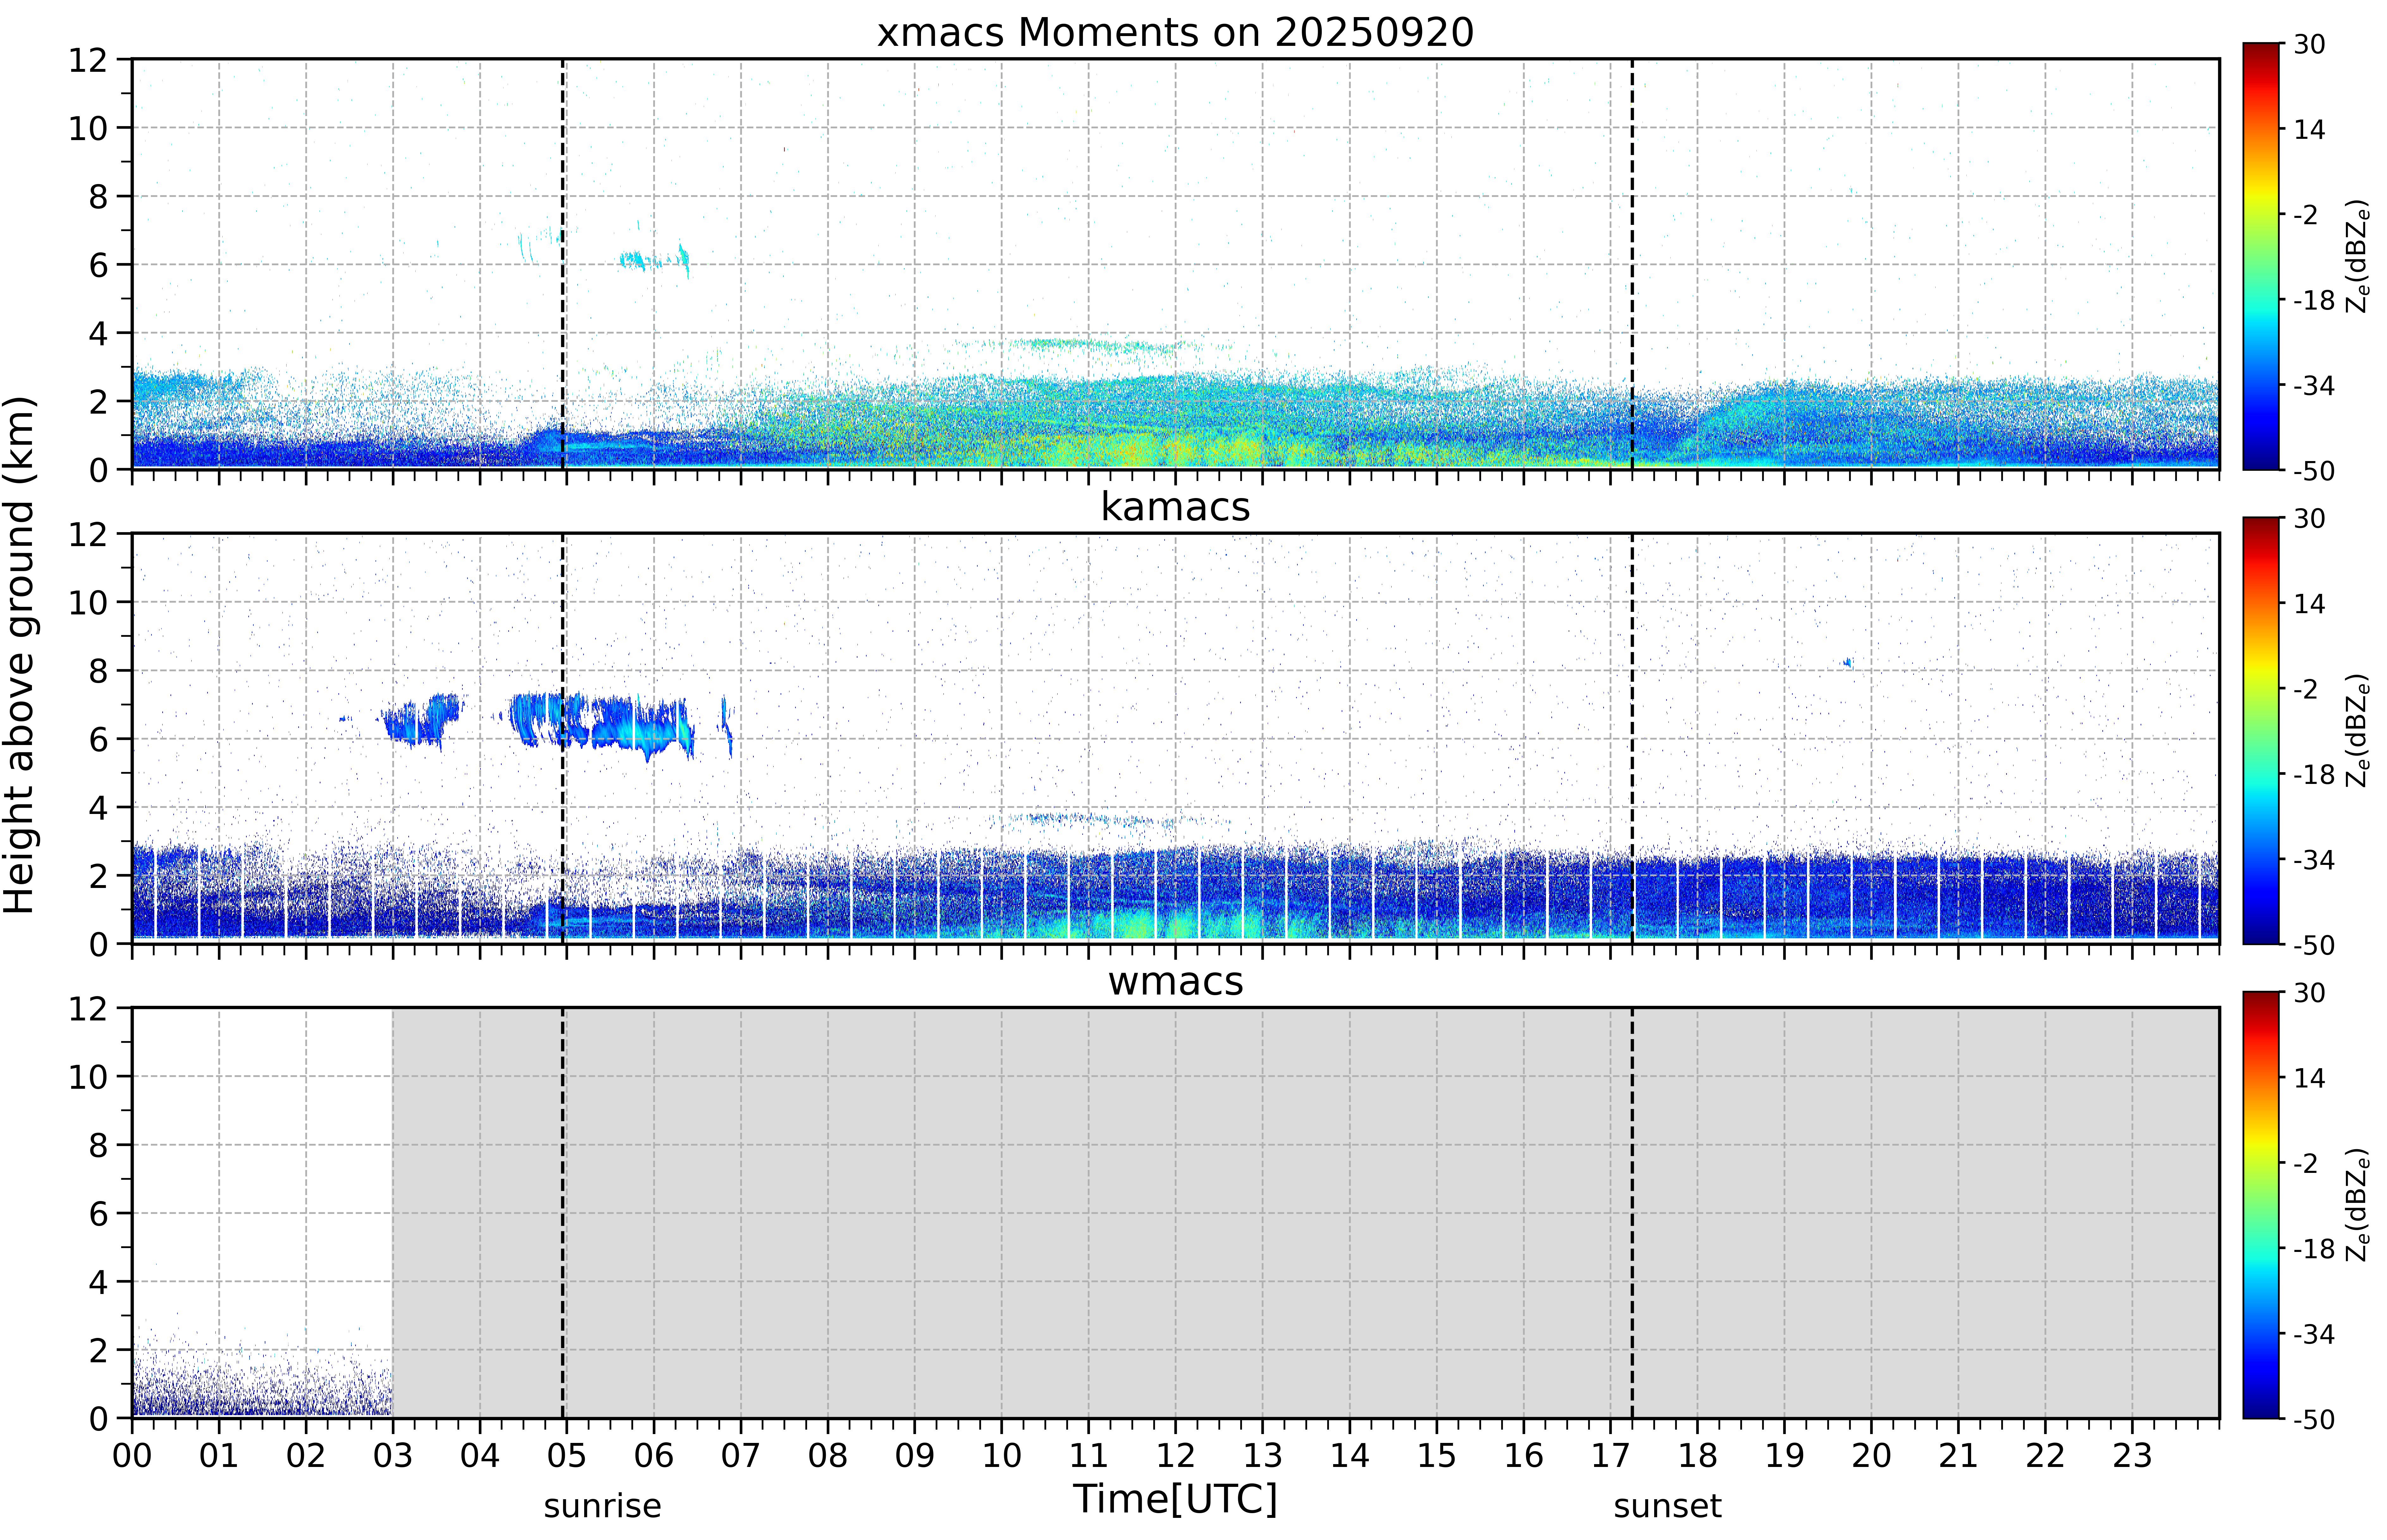2387x1540 pixels.
Task: Click the height tick "12" on xmacs panel
Action: click(x=88, y=60)
